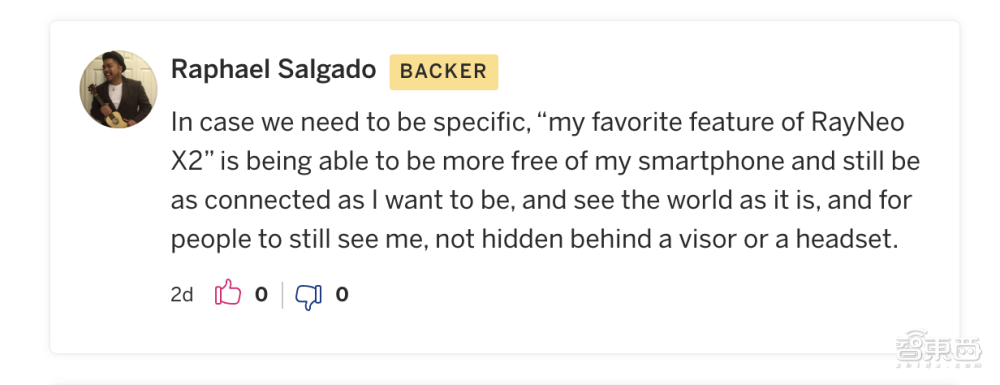Select the thumbs-up count of 0
This screenshot has height=385, width=1000.
coord(261,294)
